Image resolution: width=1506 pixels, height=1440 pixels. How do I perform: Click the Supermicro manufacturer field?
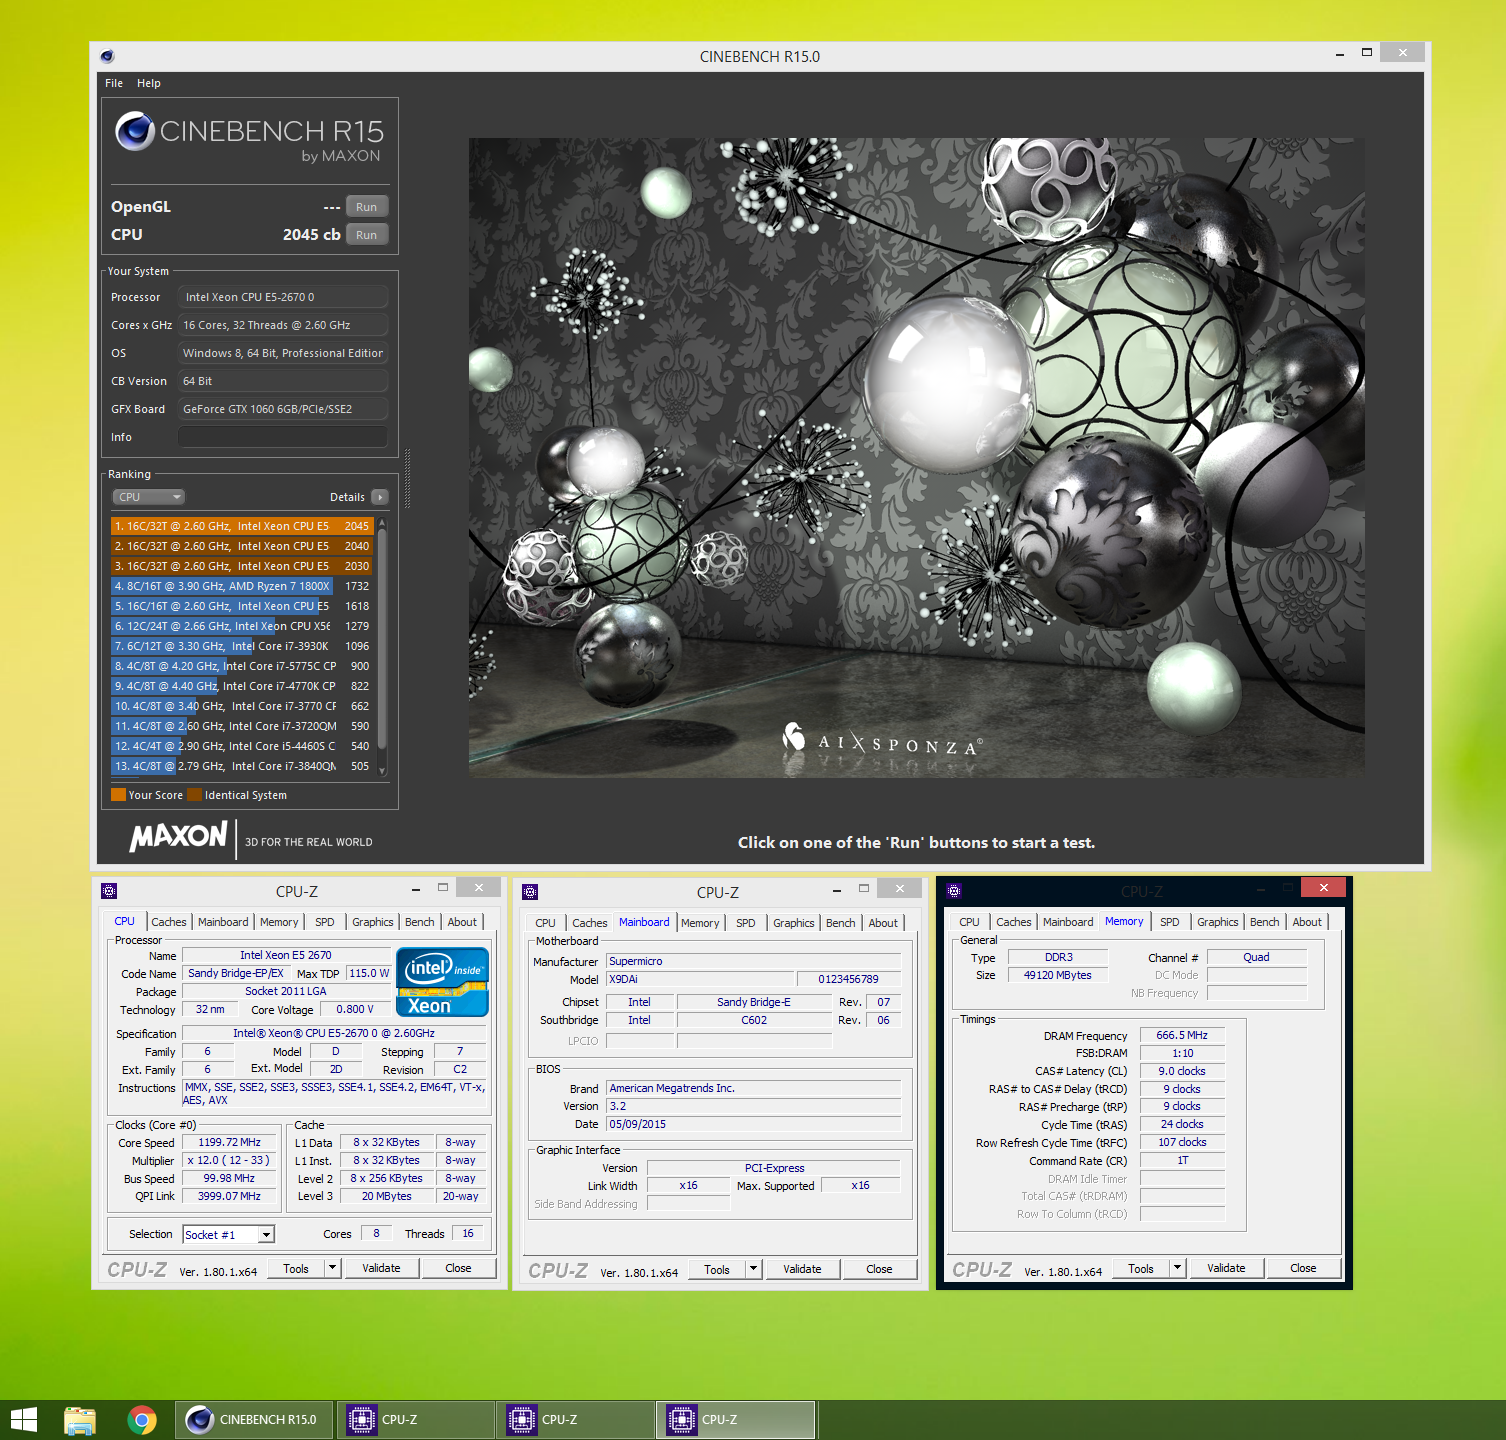(x=753, y=961)
